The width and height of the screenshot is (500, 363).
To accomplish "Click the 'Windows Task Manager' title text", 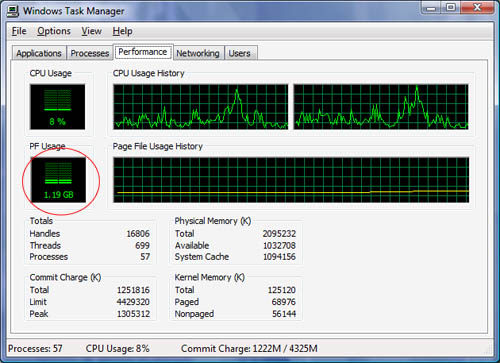I will [74, 11].
